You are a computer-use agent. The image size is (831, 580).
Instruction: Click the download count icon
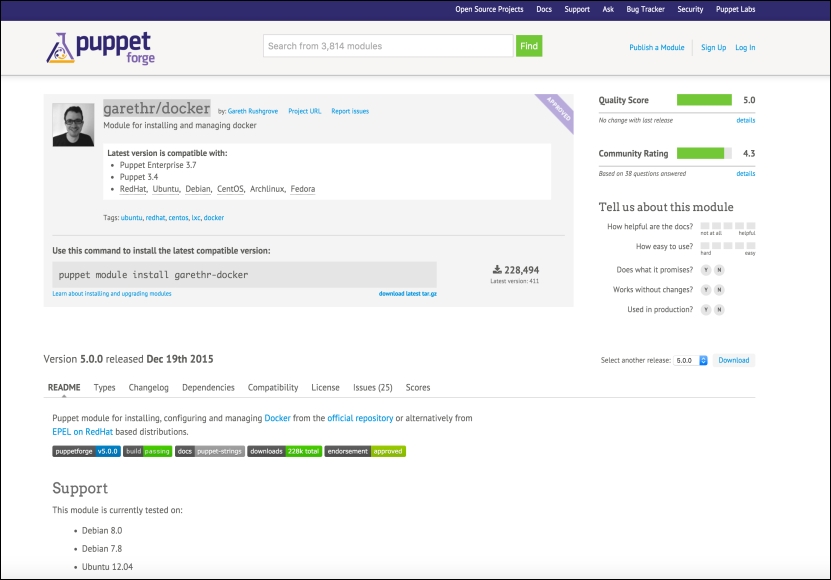click(497, 270)
